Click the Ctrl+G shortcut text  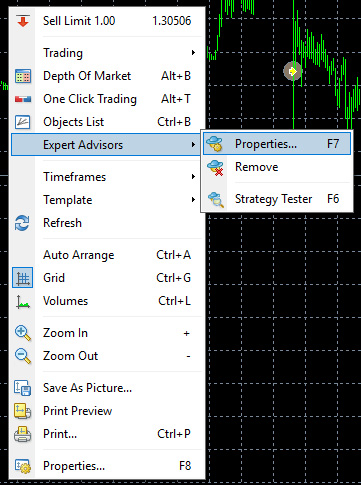(174, 278)
